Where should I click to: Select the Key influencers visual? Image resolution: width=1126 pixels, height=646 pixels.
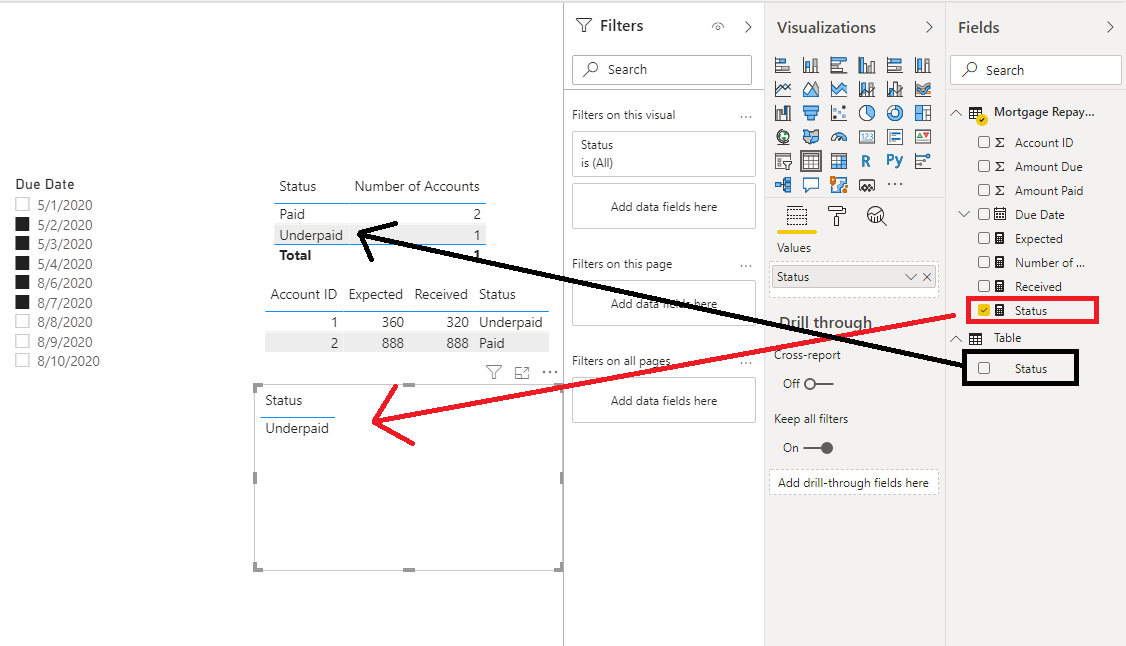[923, 161]
